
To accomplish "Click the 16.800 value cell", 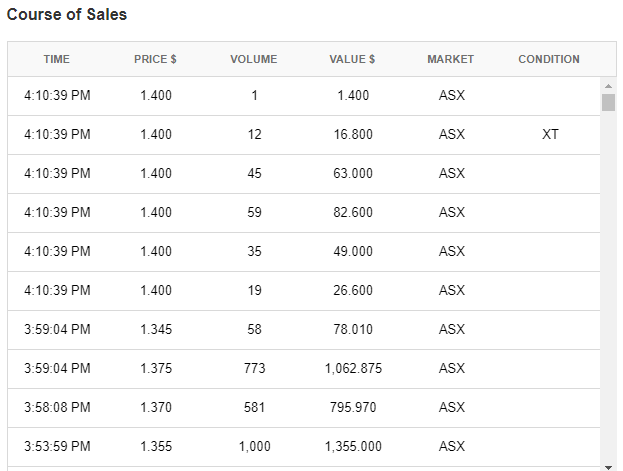I will pyautogui.click(x=353, y=134).
